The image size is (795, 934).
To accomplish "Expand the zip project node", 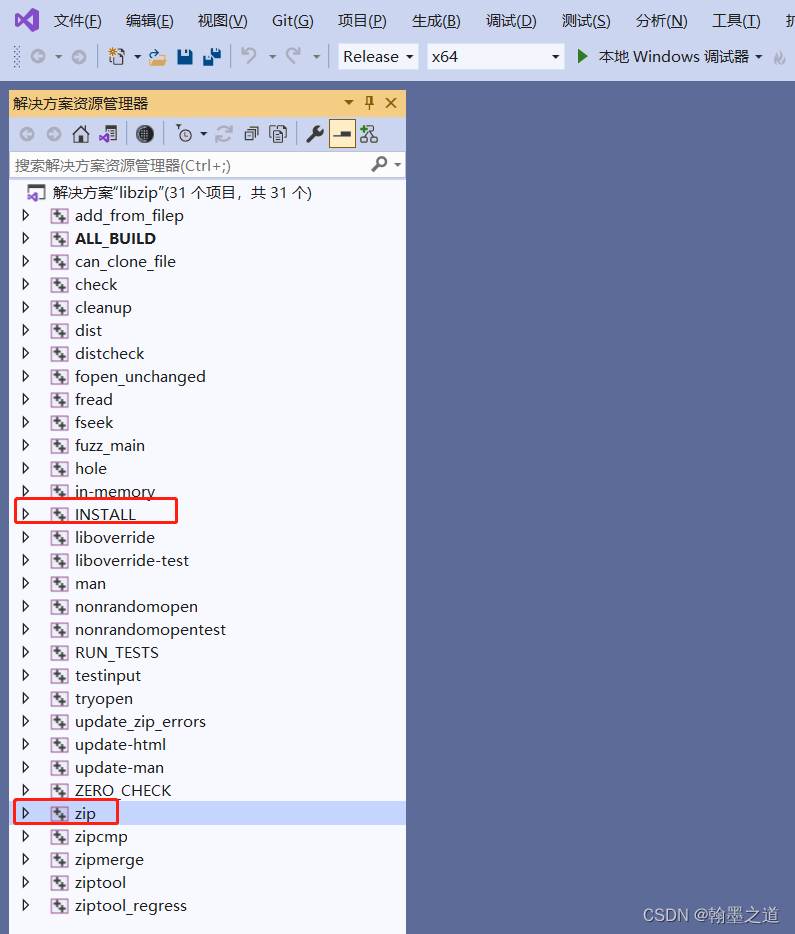I will click(x=26, y=813).
